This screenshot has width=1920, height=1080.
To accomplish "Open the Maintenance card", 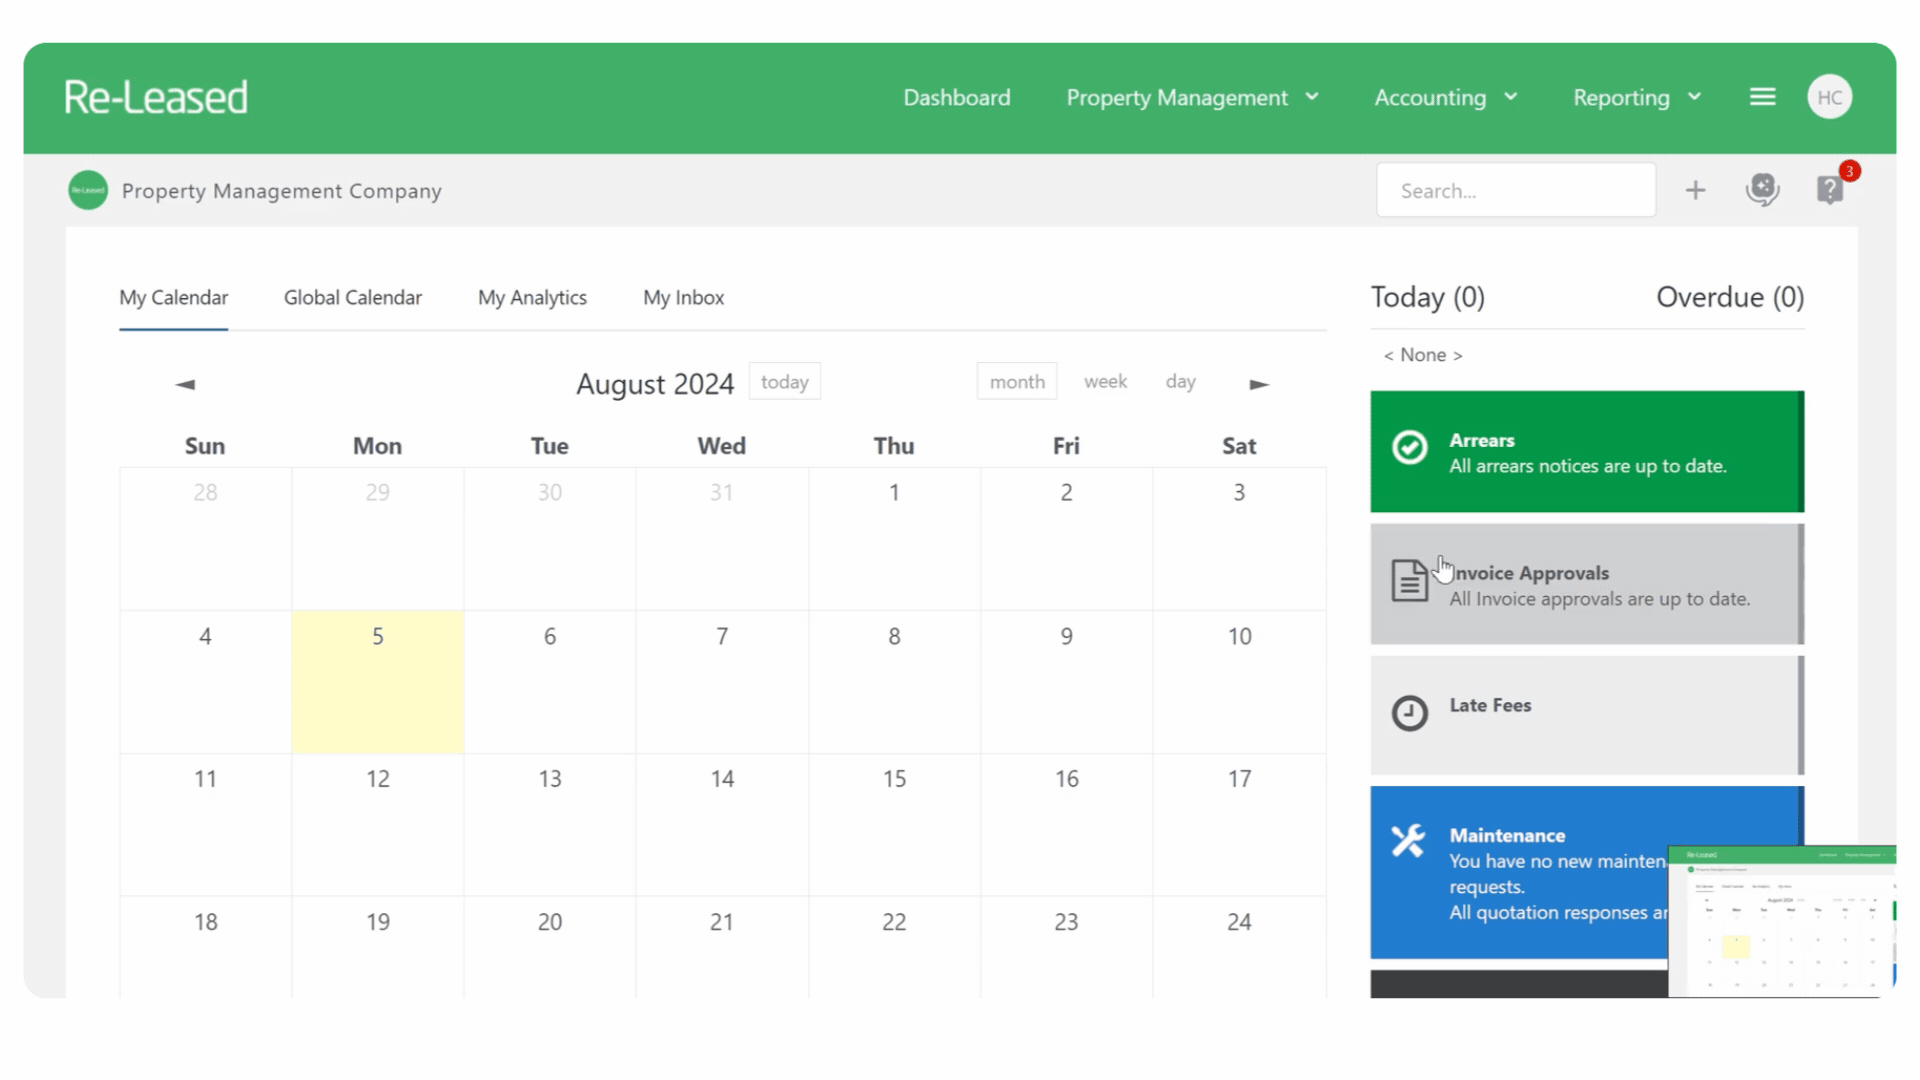I will [x=1587, y=872].
